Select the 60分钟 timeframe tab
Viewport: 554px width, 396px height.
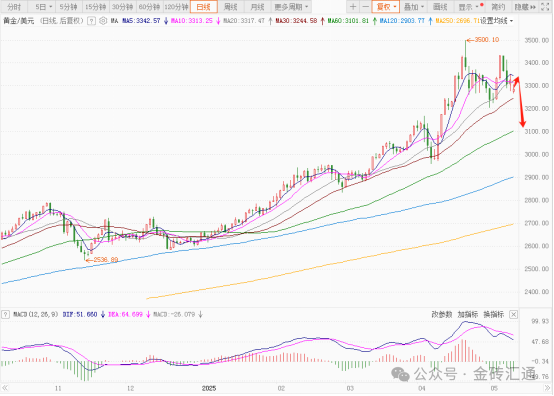[x=149, y=7]
